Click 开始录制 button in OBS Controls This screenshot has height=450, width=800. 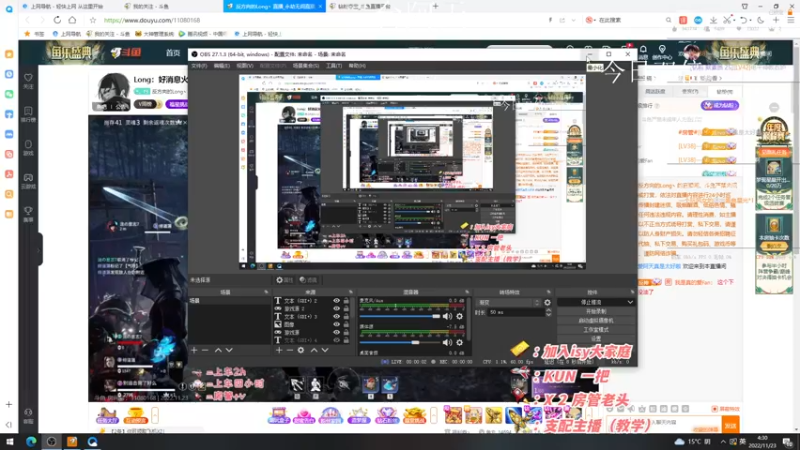pyautogui.click(x=596, y=311)
